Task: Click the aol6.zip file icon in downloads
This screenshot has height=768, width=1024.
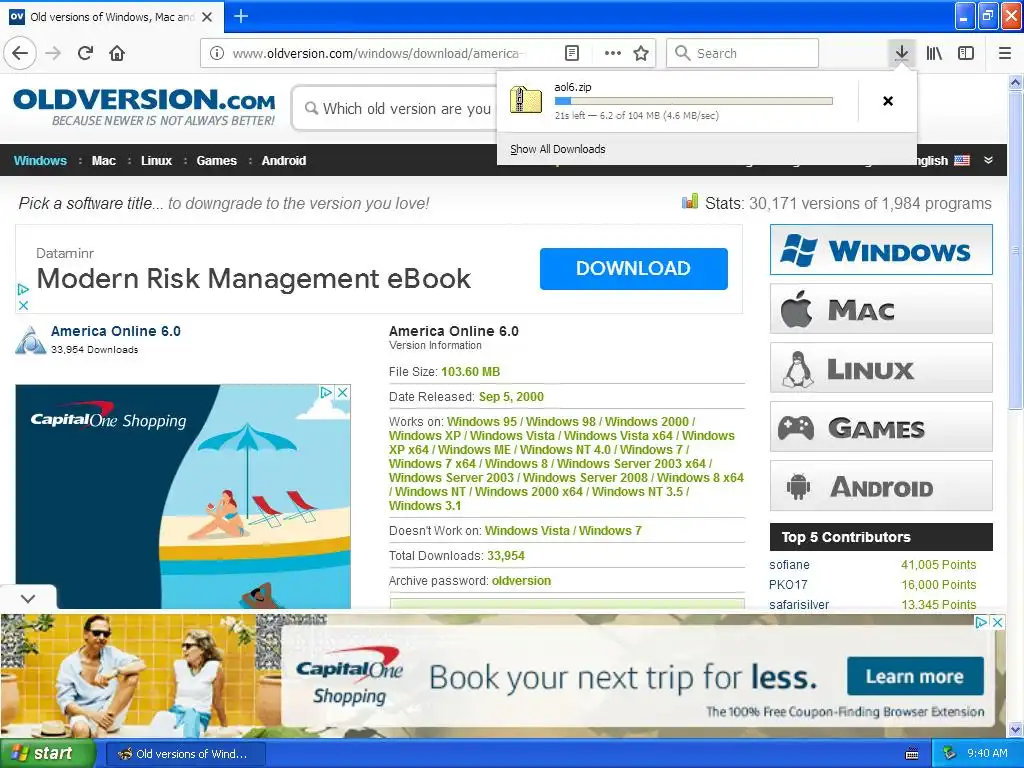Action: [x=525, y=101]
